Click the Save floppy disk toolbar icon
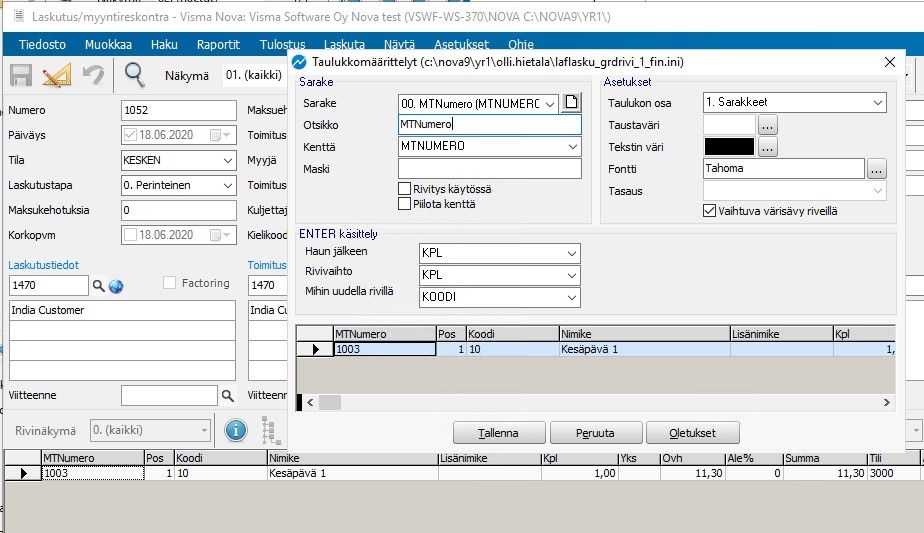 (21, 75)
